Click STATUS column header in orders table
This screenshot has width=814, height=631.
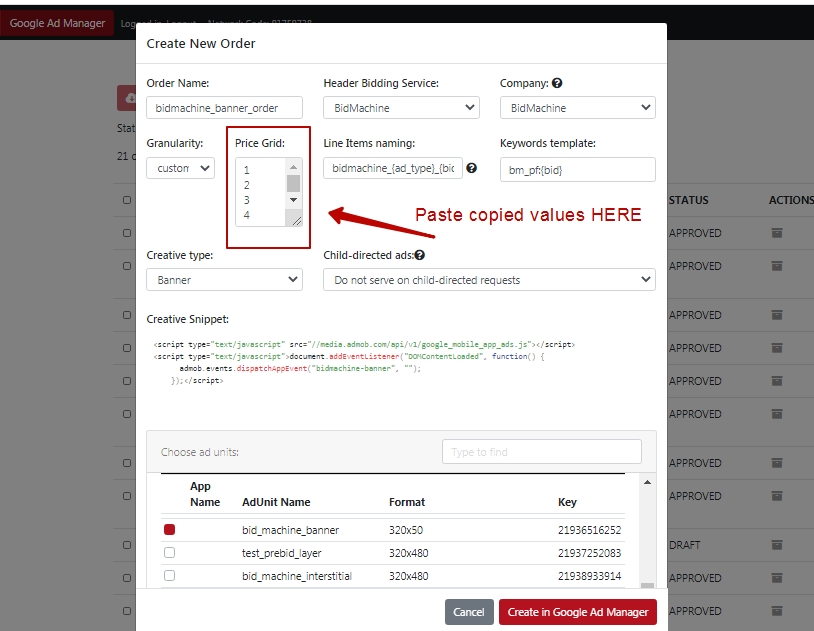click(688, 200)
